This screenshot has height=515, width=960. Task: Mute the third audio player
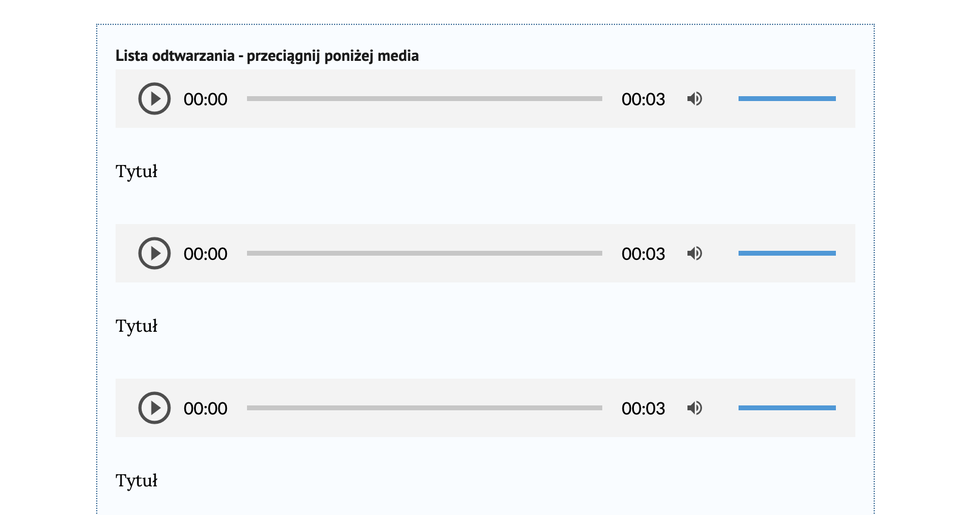[x=695, y=408]
